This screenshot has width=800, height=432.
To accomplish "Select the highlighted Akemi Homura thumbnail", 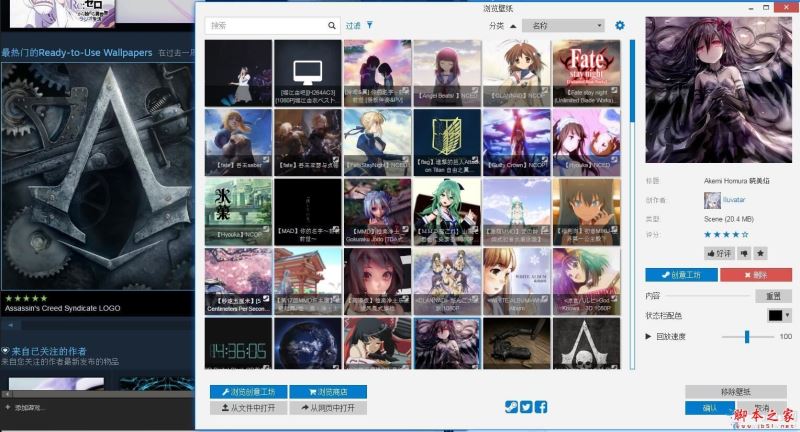I will click(x=447, y=343).
